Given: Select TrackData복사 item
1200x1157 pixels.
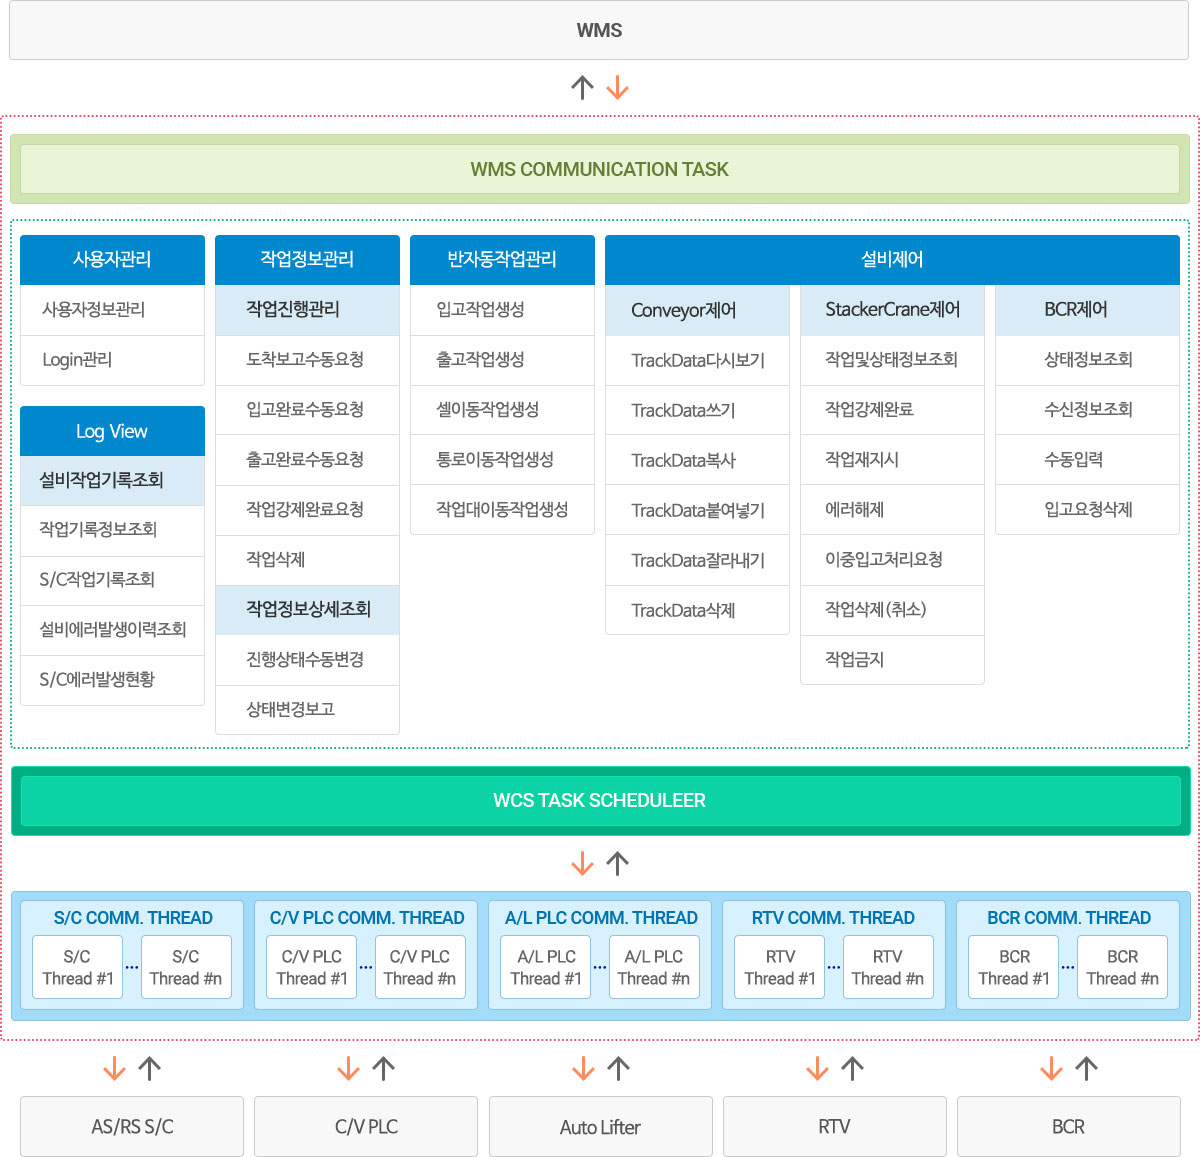Looking at the screenshot, I should 697,460.
